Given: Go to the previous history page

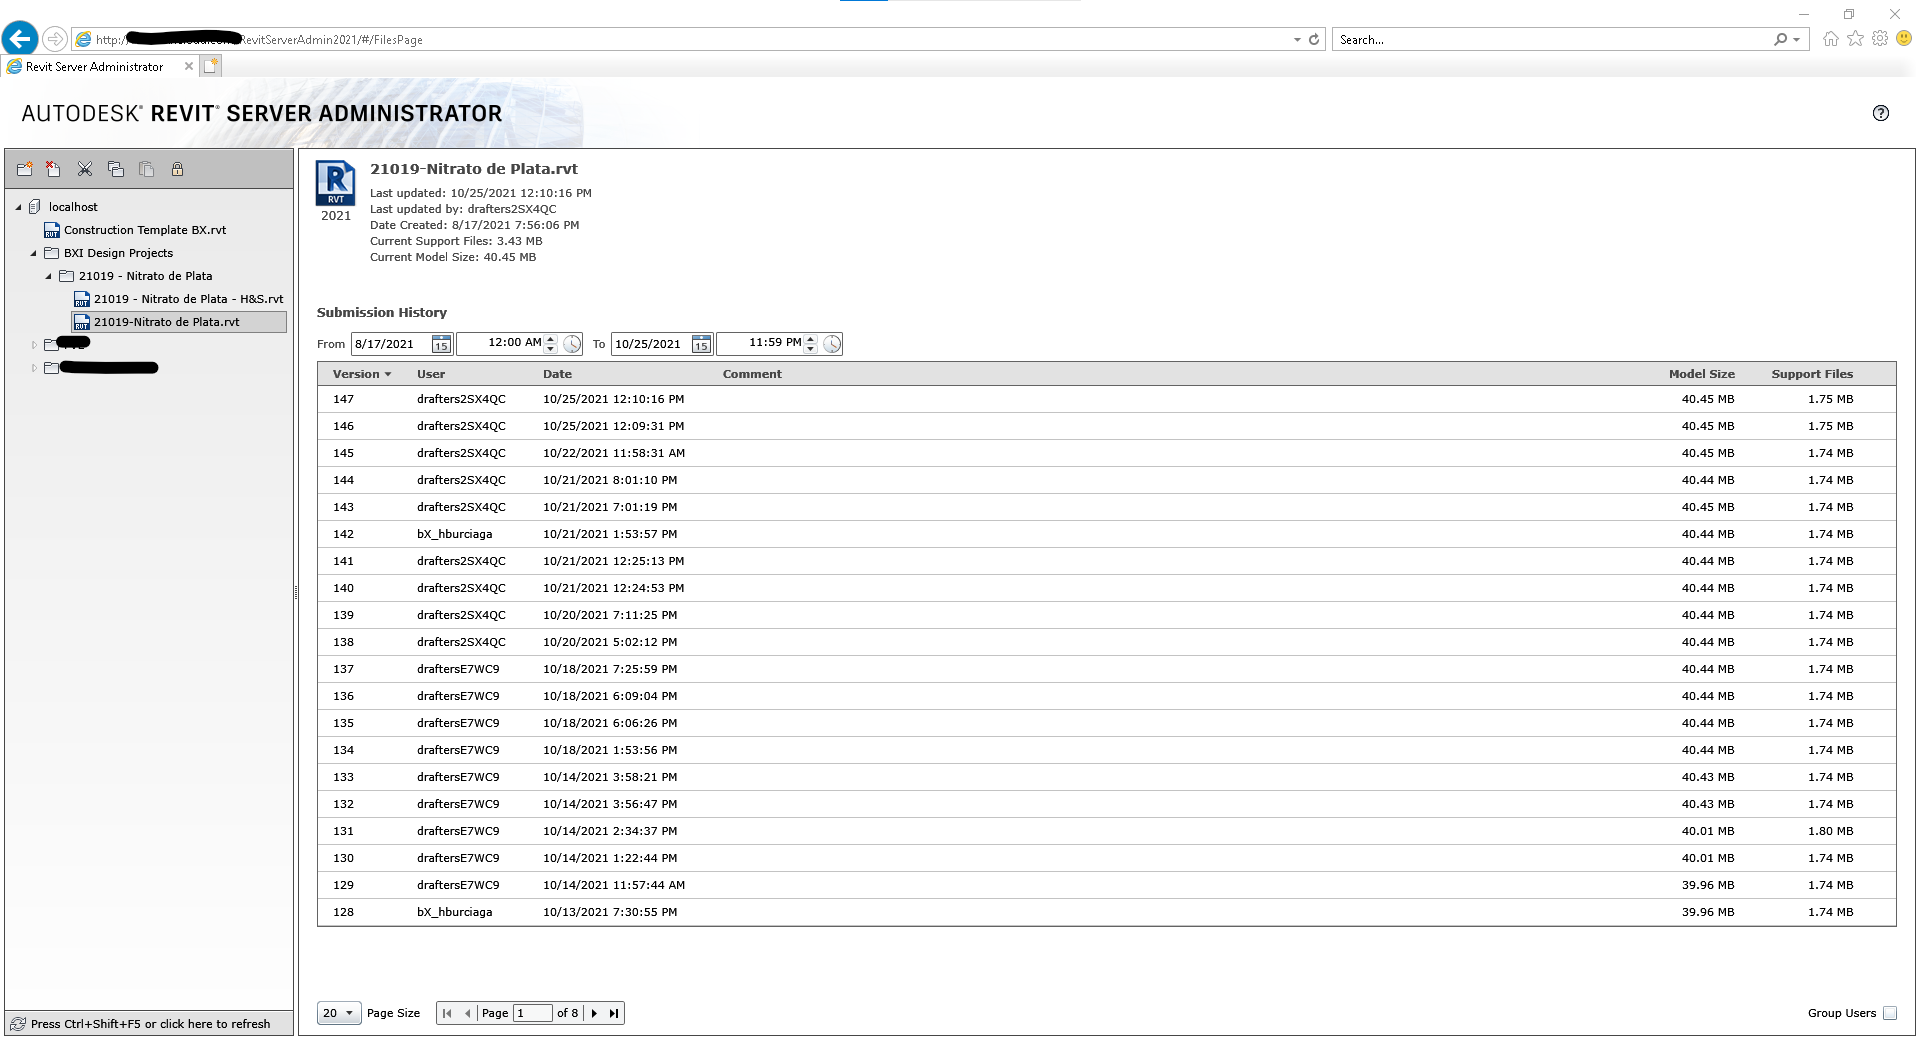Looking at the screenshot, I should pos(467,1013).
